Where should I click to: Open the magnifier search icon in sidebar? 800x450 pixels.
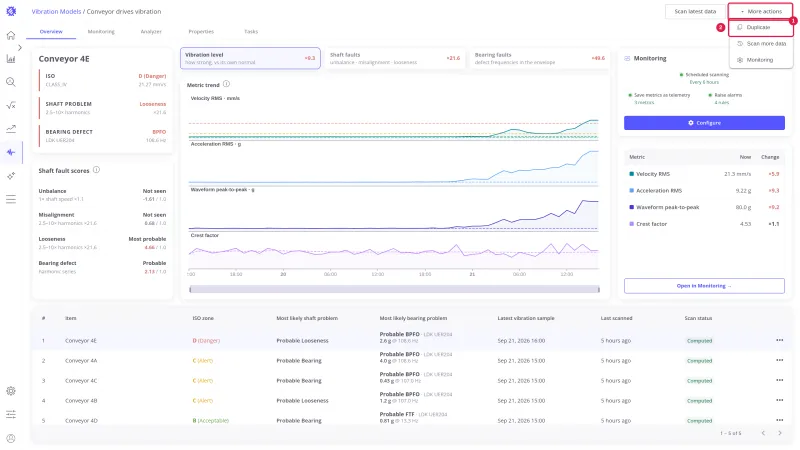point(11,82)
